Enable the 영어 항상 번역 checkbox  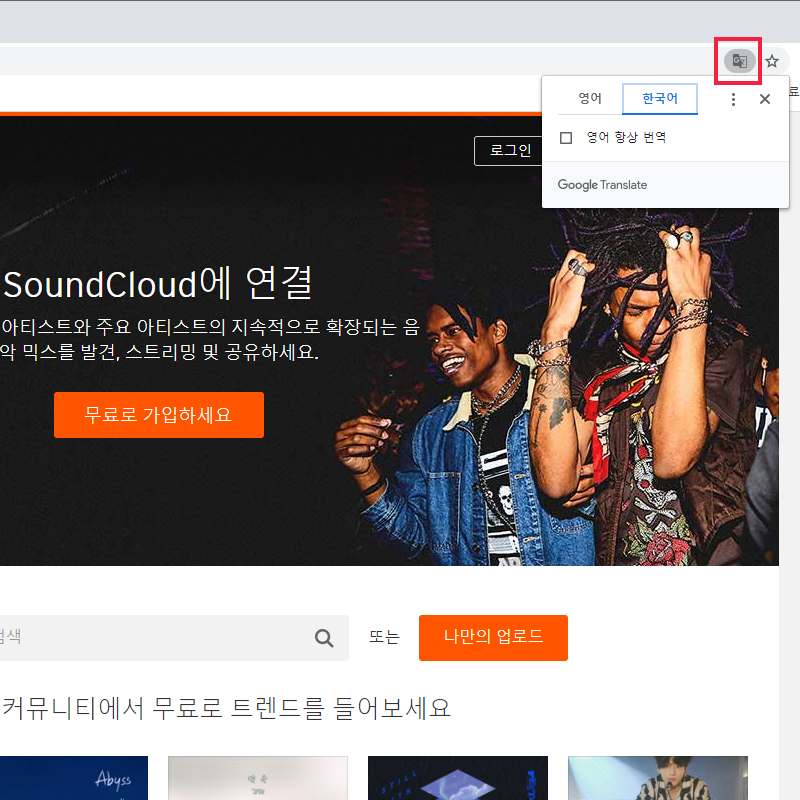(566, 138)
